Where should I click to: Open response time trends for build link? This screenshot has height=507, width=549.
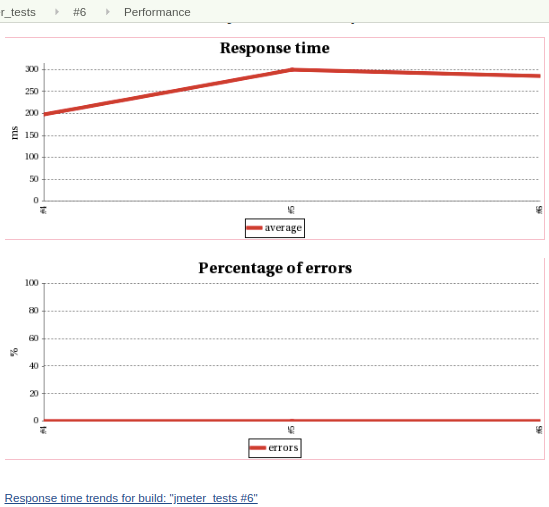point(131,498)
